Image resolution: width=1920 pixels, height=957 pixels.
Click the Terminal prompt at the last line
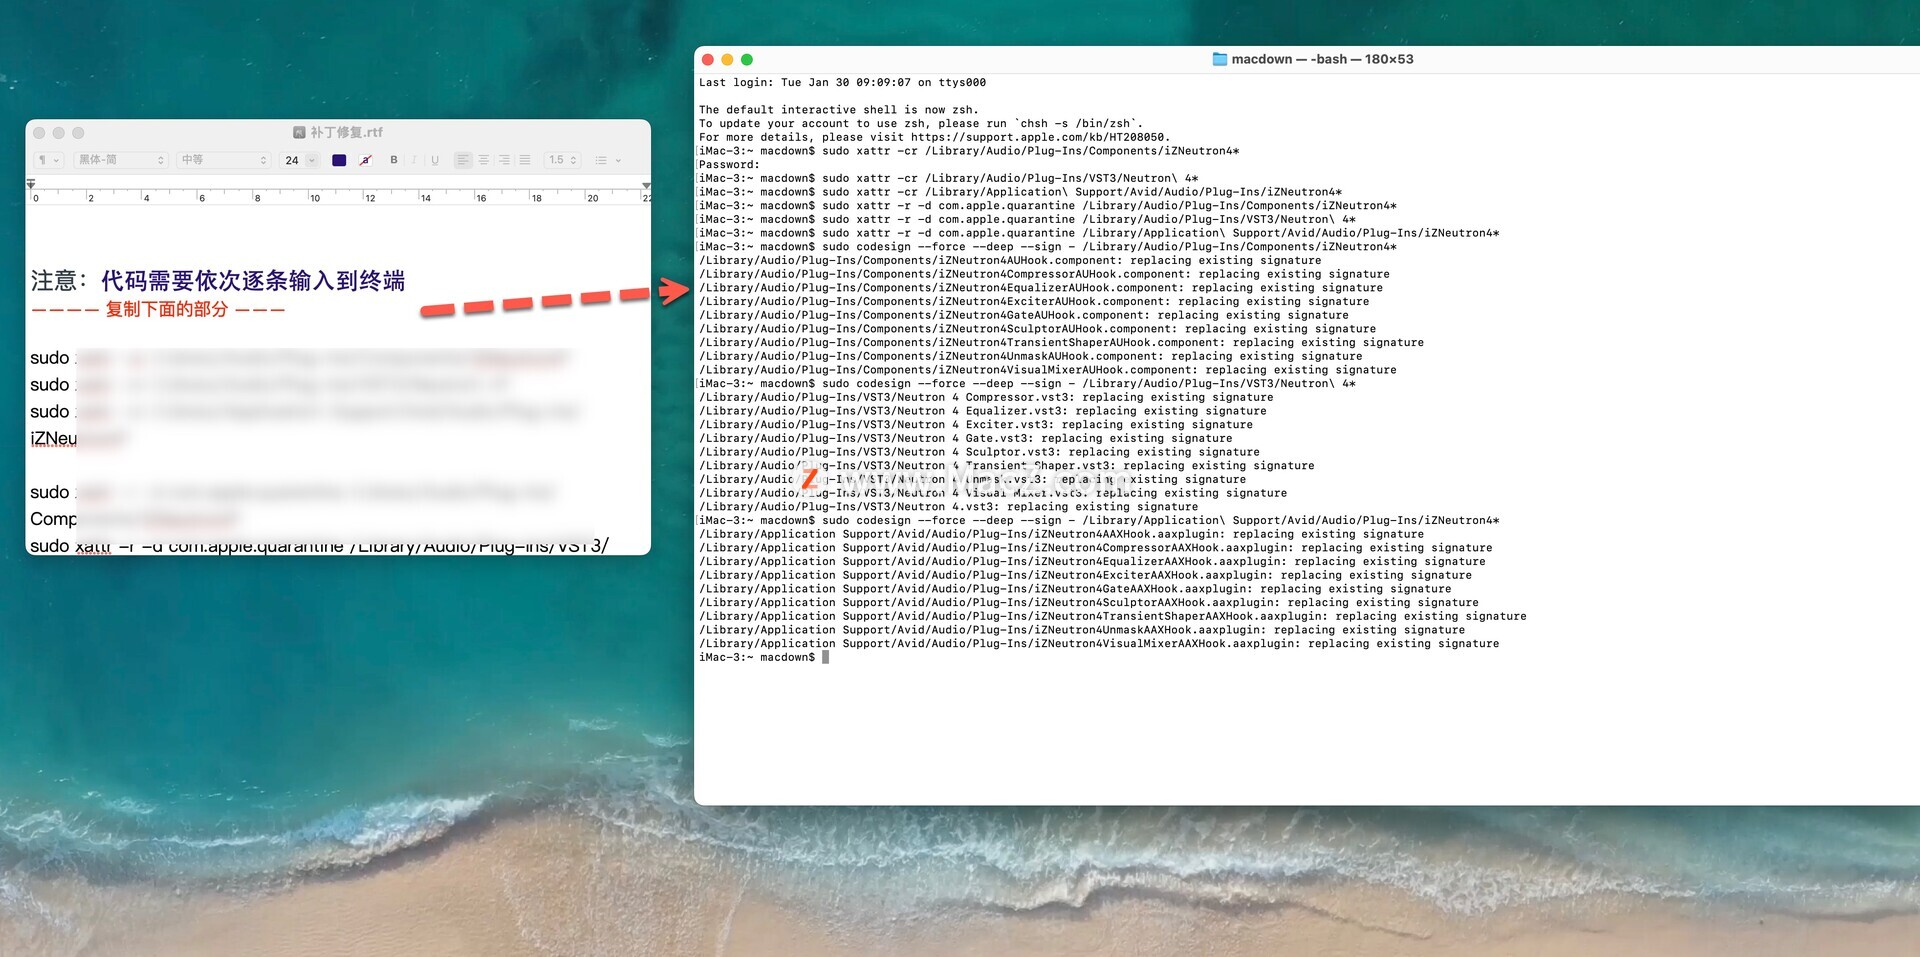[x=757, y=657]
